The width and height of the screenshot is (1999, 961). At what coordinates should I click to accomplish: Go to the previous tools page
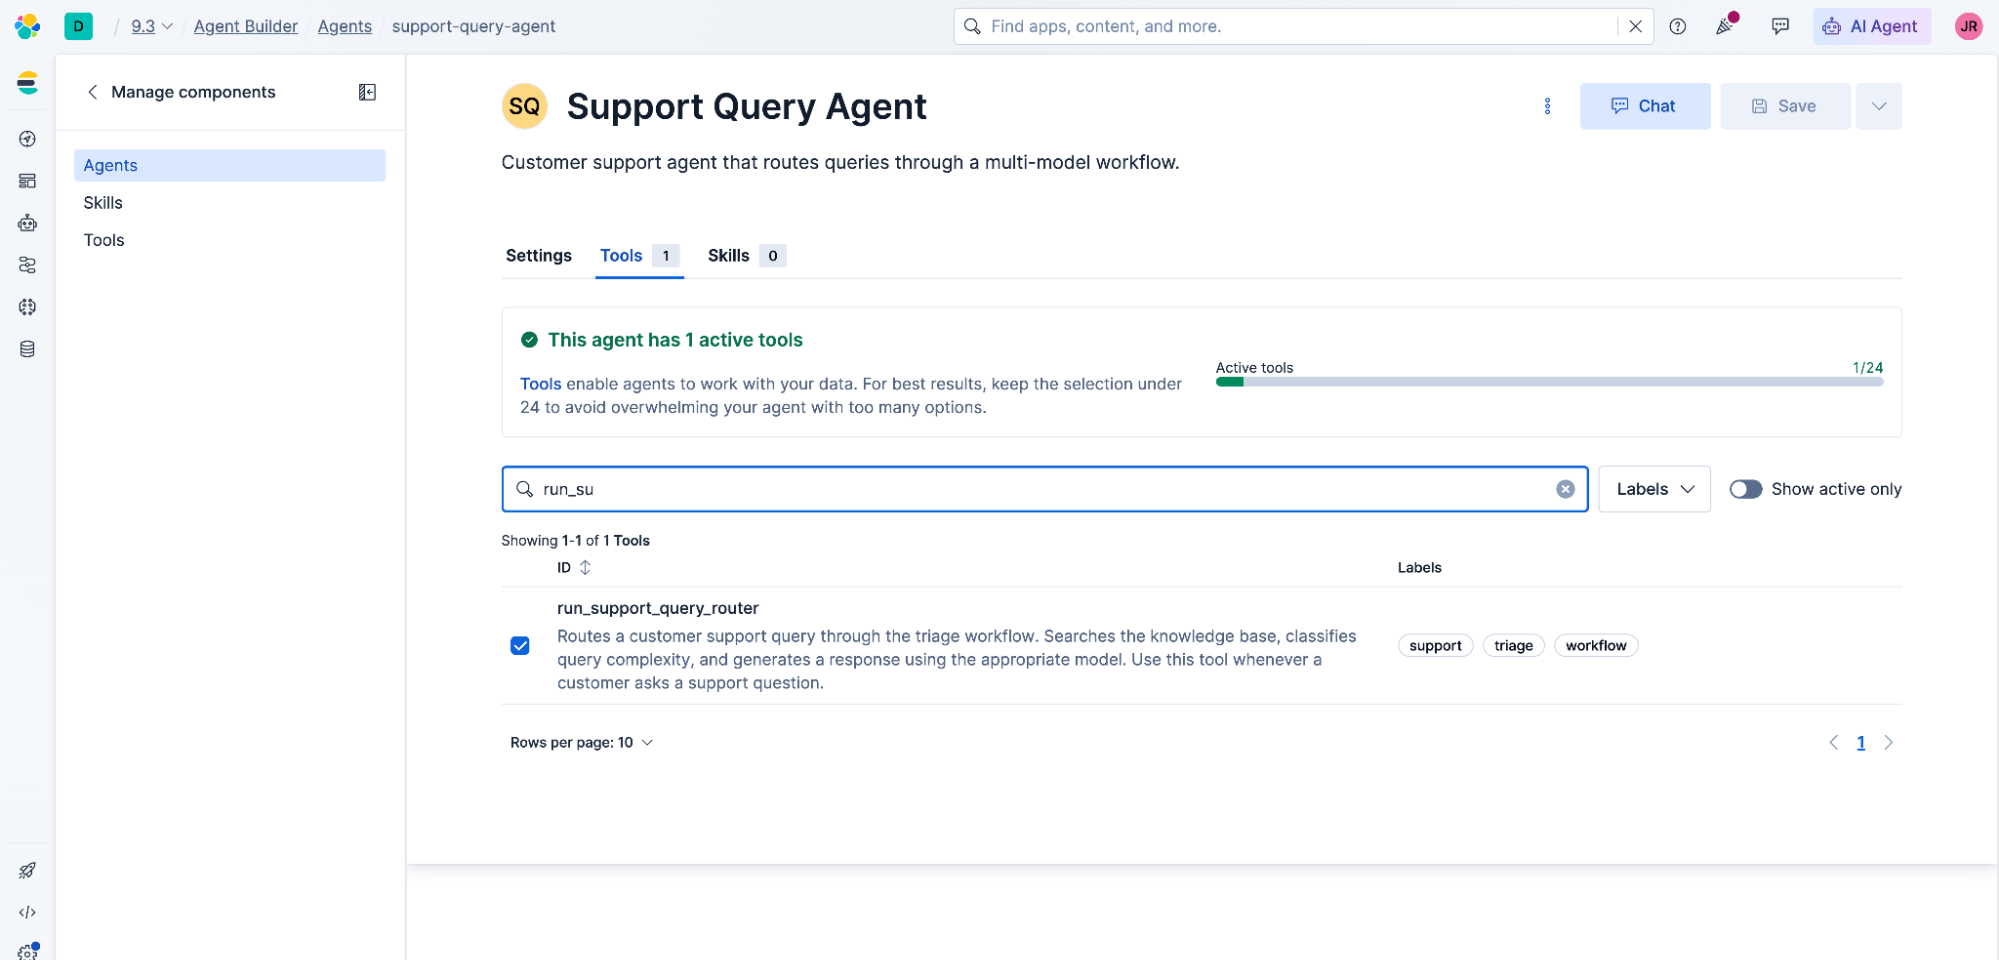1833,743
